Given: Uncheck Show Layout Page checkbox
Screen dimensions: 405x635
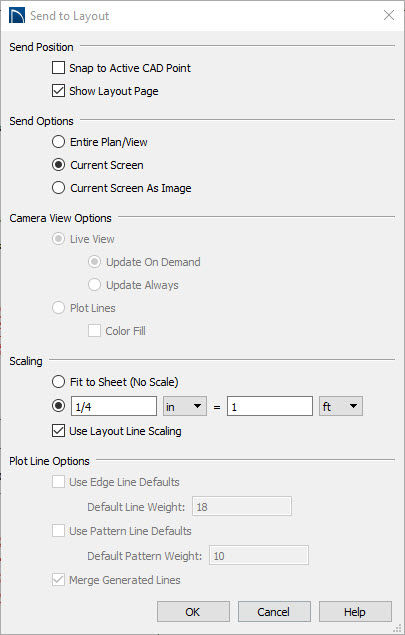Looking at the screenshot, I should (x=58, y=91).
